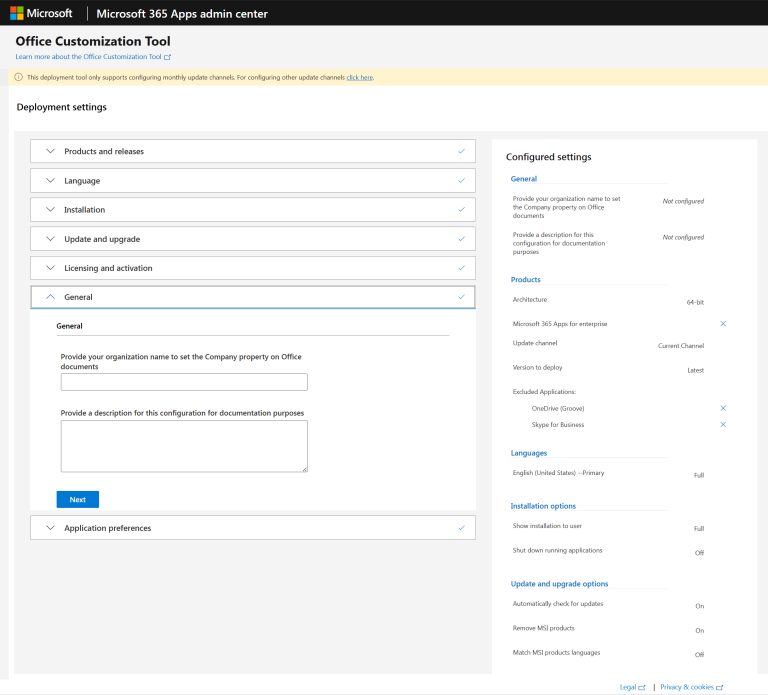The image size is (768, 695).
Task: Click the Deployment settings heading
Action: (x=62, y=107)
